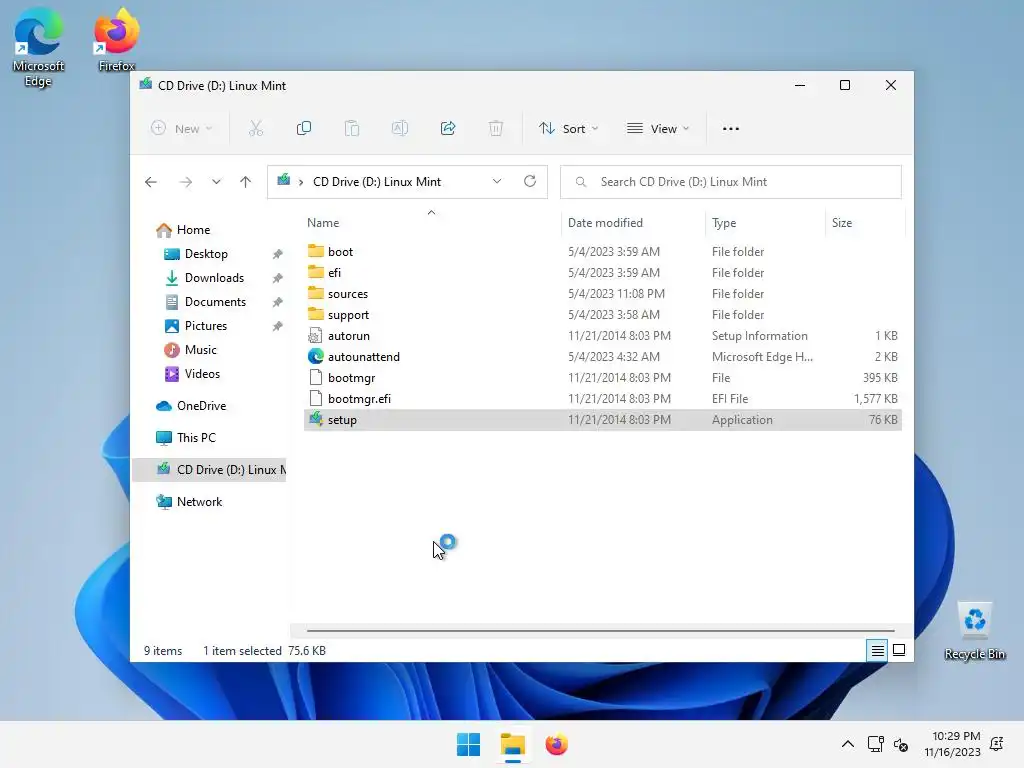The image size is (1024, 768).
Task: Go forward with the right arrow
Action: coord(185,182)
